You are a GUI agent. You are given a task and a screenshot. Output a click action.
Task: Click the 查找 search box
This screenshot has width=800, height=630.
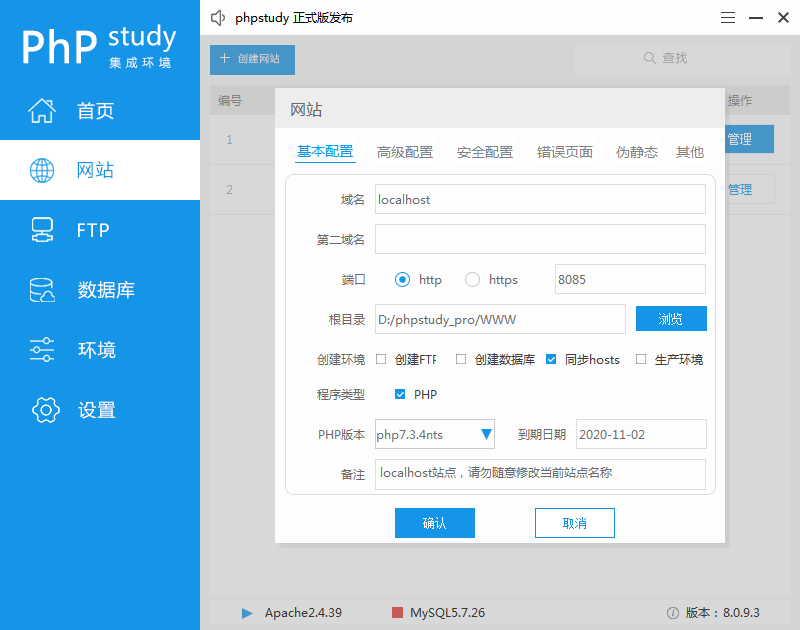point(682,59)
